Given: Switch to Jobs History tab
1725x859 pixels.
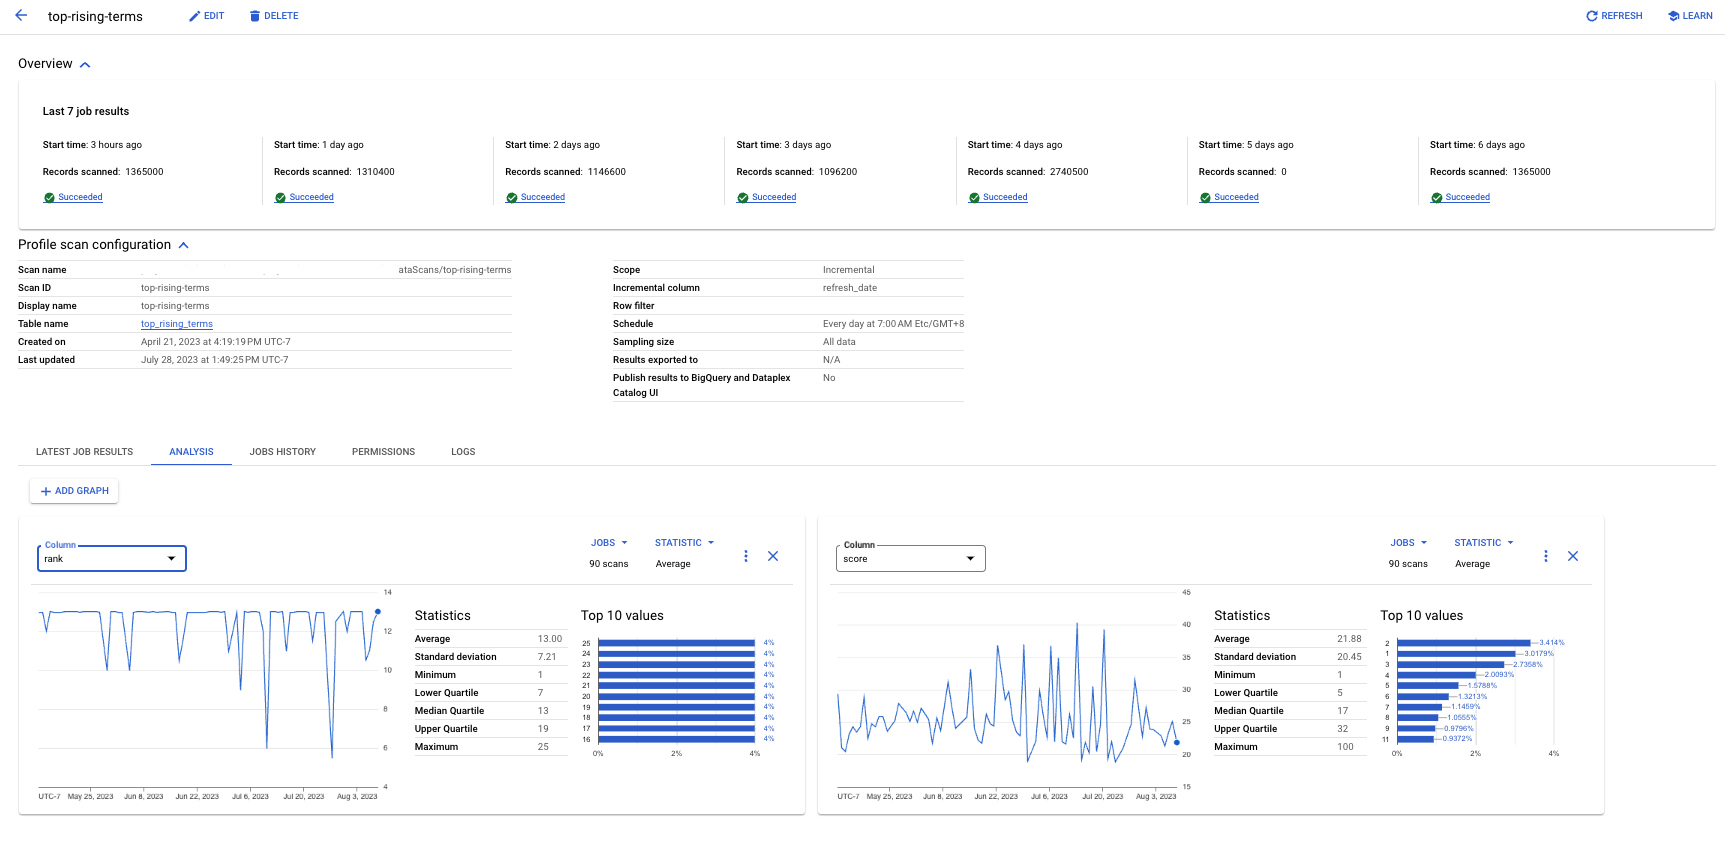Looking at the screenshot, I should coord(282,452).
